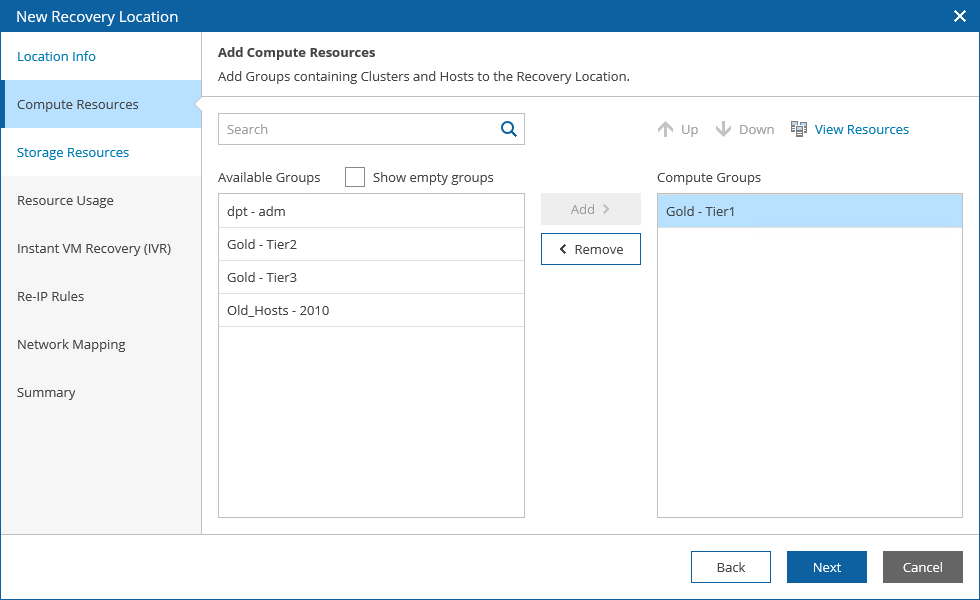This screenshot has height=600, width=980.
Task: Jump to the Summary step
Action: pos(46,392)
